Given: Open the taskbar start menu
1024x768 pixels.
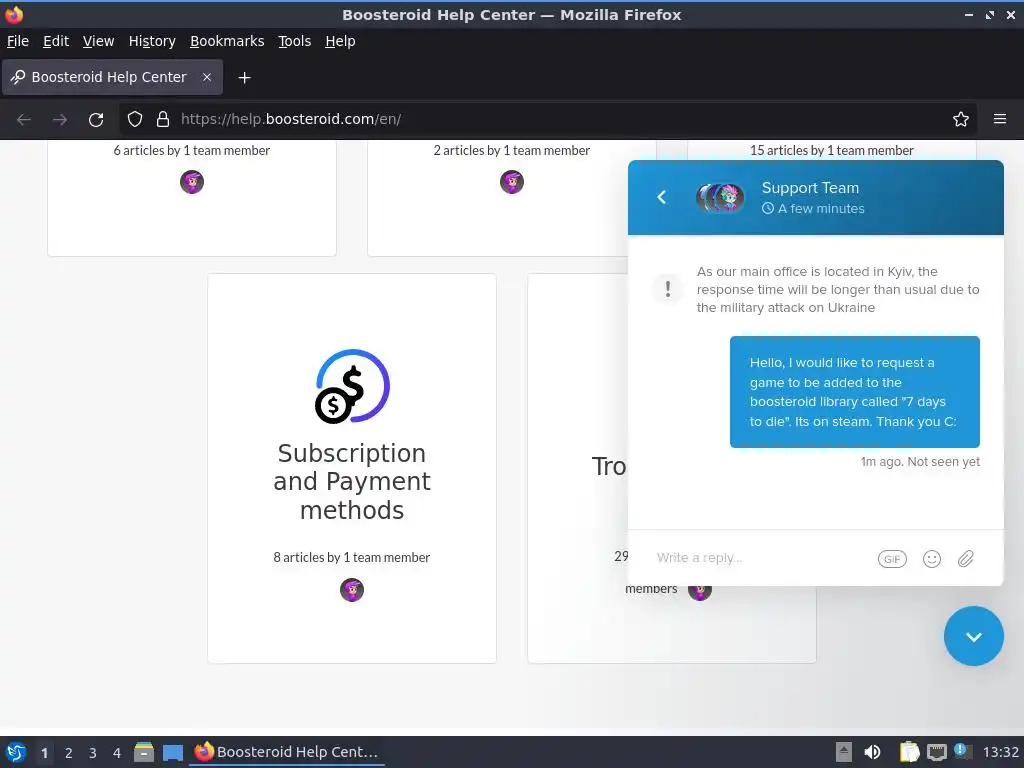Looking at the screenshot, I should (16, 752).
